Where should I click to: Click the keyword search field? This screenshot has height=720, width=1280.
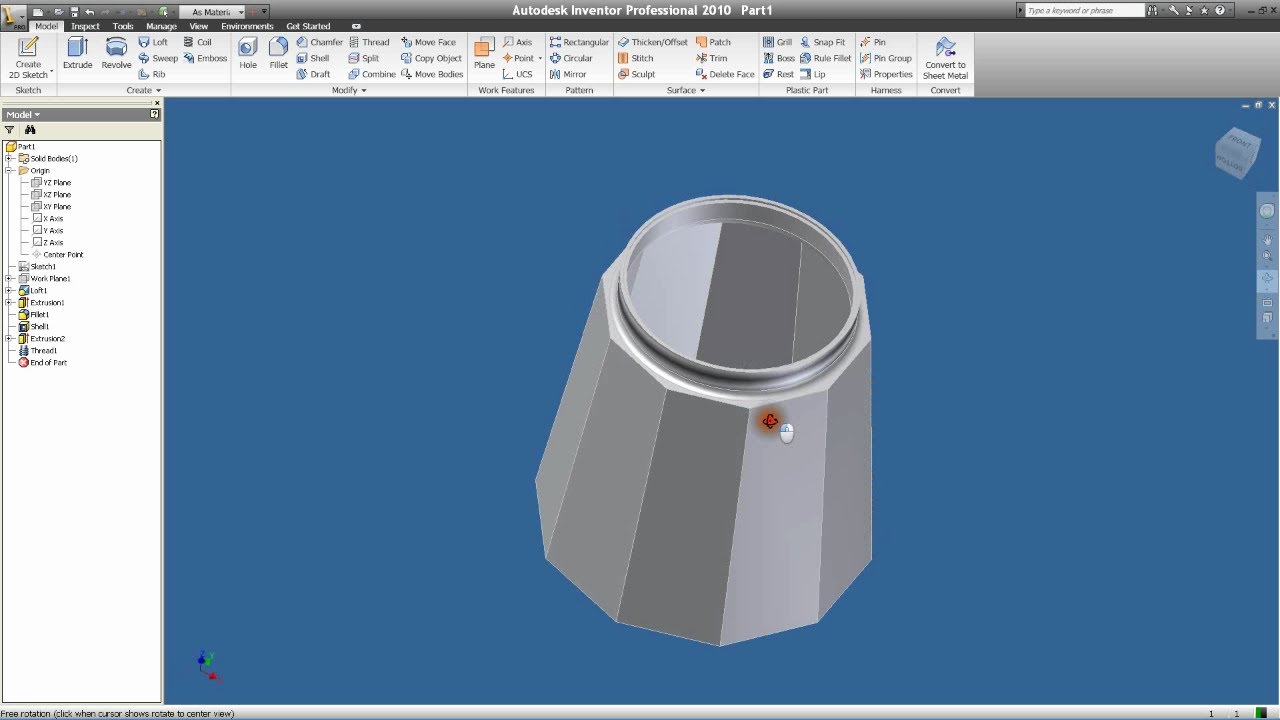point(1084,10)
